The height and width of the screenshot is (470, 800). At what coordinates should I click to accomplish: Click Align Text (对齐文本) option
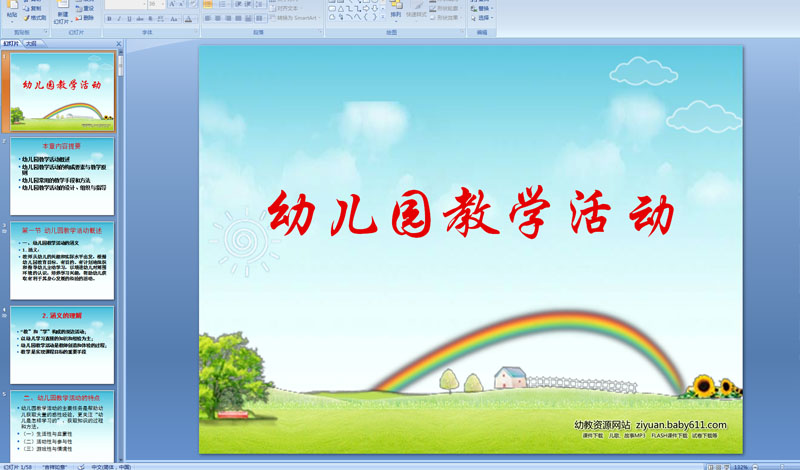click(x=284, y=8)
